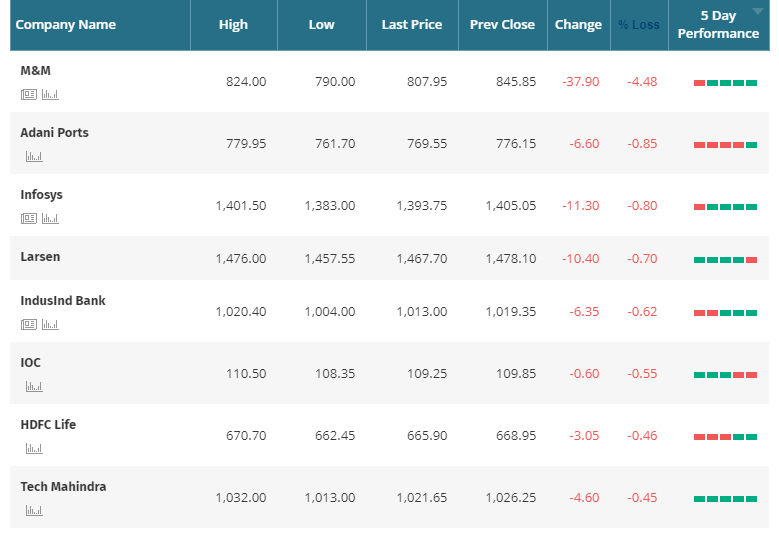This screenshot has height=536, width=779.
Task: Sort the table by Change column
Action: 578,25
